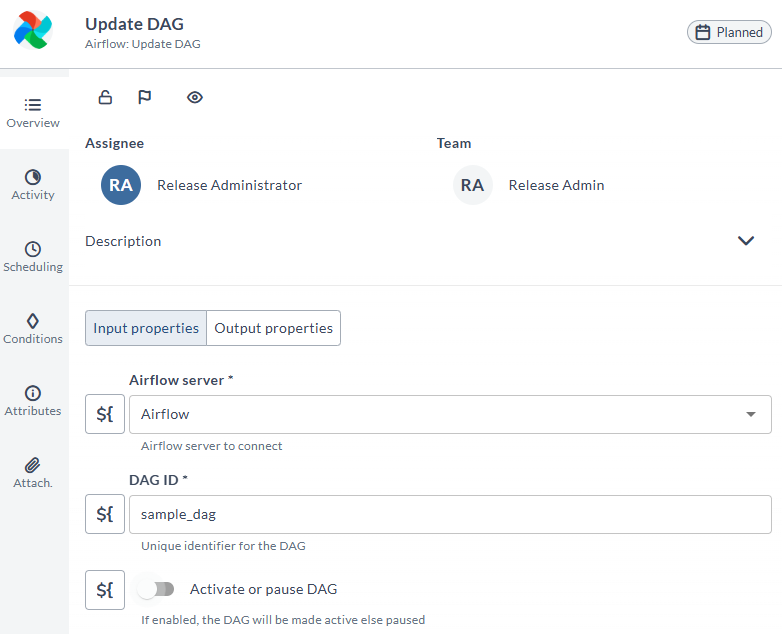Click the Planned status badge
782x634 pixels.
click(729, 32)
